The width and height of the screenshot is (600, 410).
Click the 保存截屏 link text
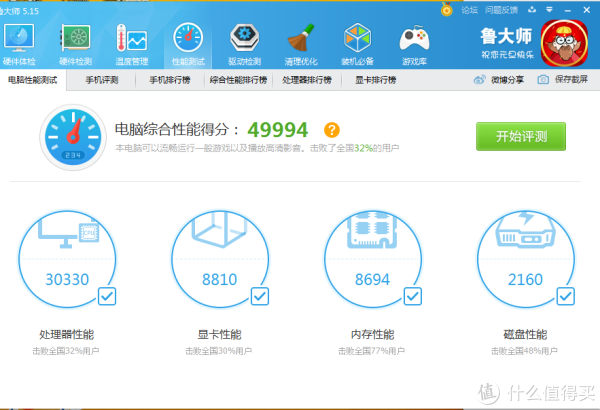(571, 79)
